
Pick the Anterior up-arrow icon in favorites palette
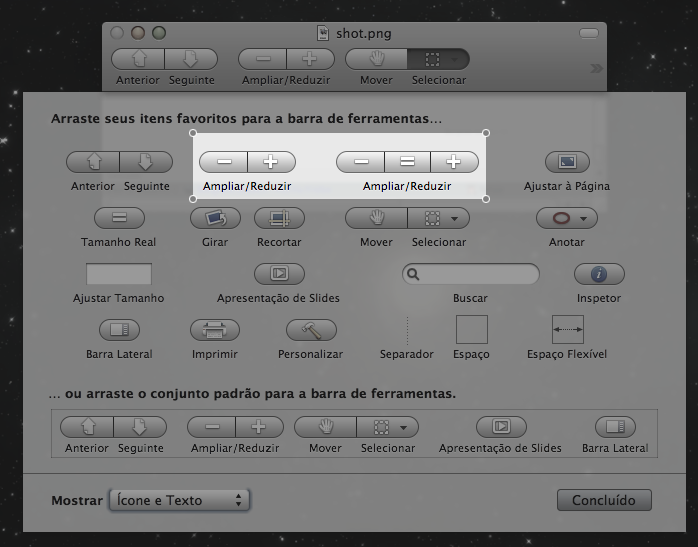pyautogui.click(x=93, y=162)
